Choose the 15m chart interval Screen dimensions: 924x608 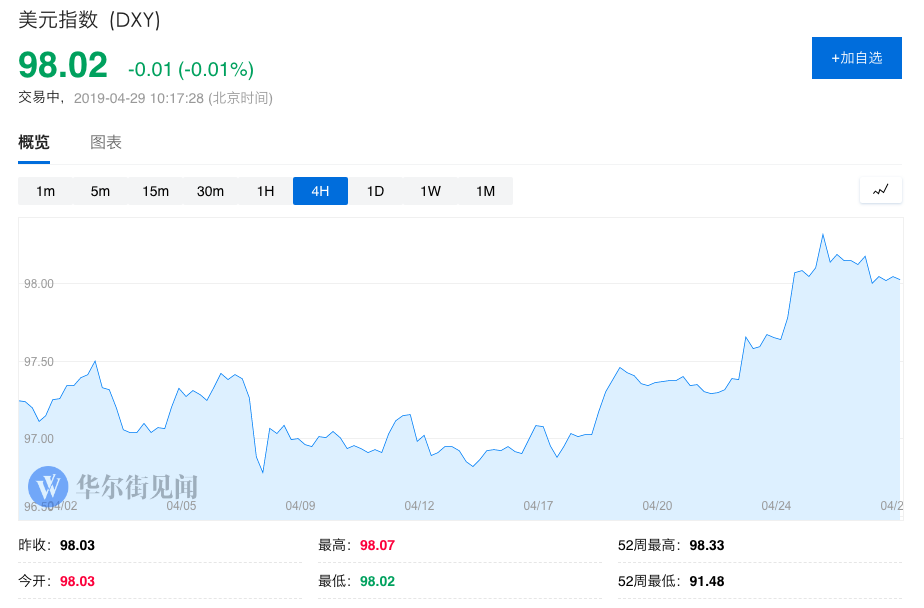coord(155,191)
